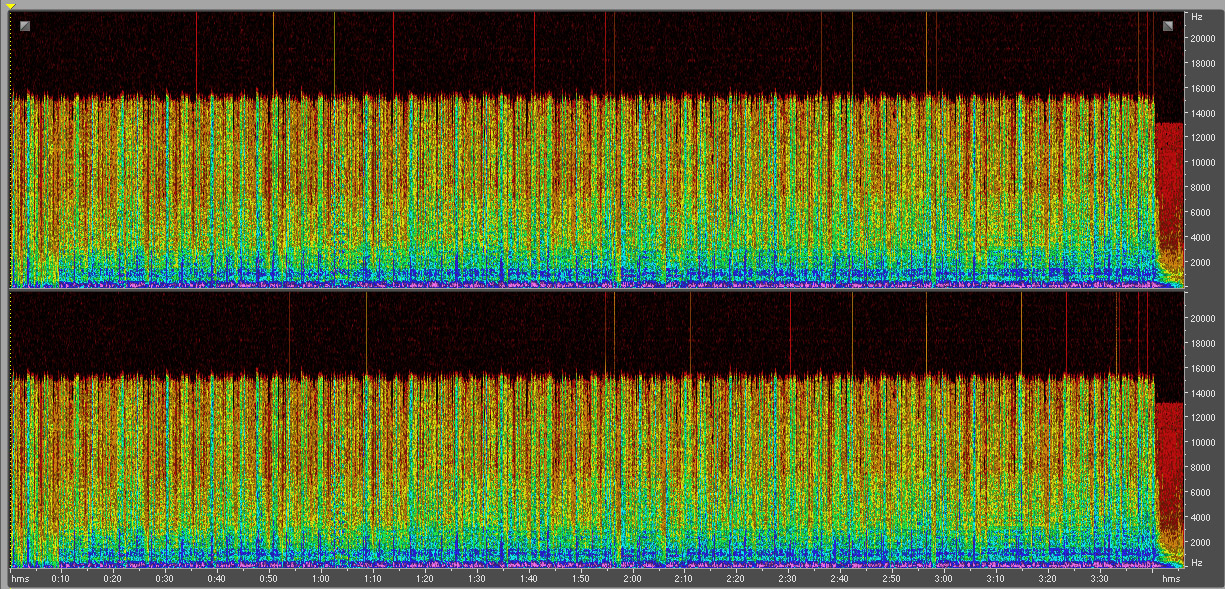Image resolution: width=1225 pixels, height=589 pixels.
Task: Select 3:30 on the time ruler
Action: coord(1099,579)
